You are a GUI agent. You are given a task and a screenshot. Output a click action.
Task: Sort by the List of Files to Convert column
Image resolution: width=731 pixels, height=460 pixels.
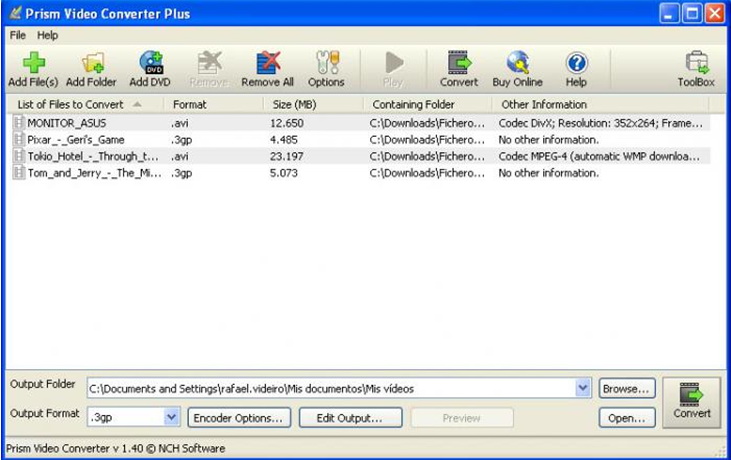coord(85,104)
